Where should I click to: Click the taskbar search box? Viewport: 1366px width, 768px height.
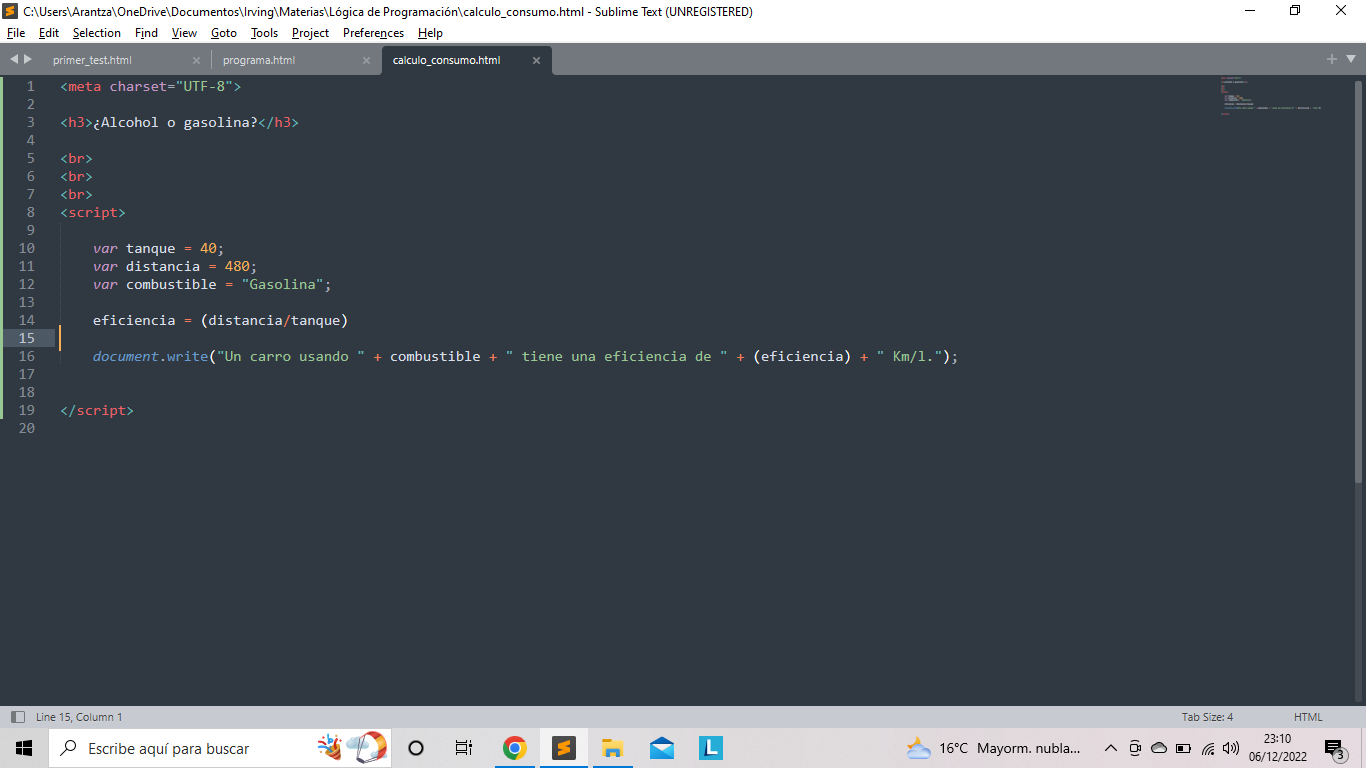click(x=218, y=748)
